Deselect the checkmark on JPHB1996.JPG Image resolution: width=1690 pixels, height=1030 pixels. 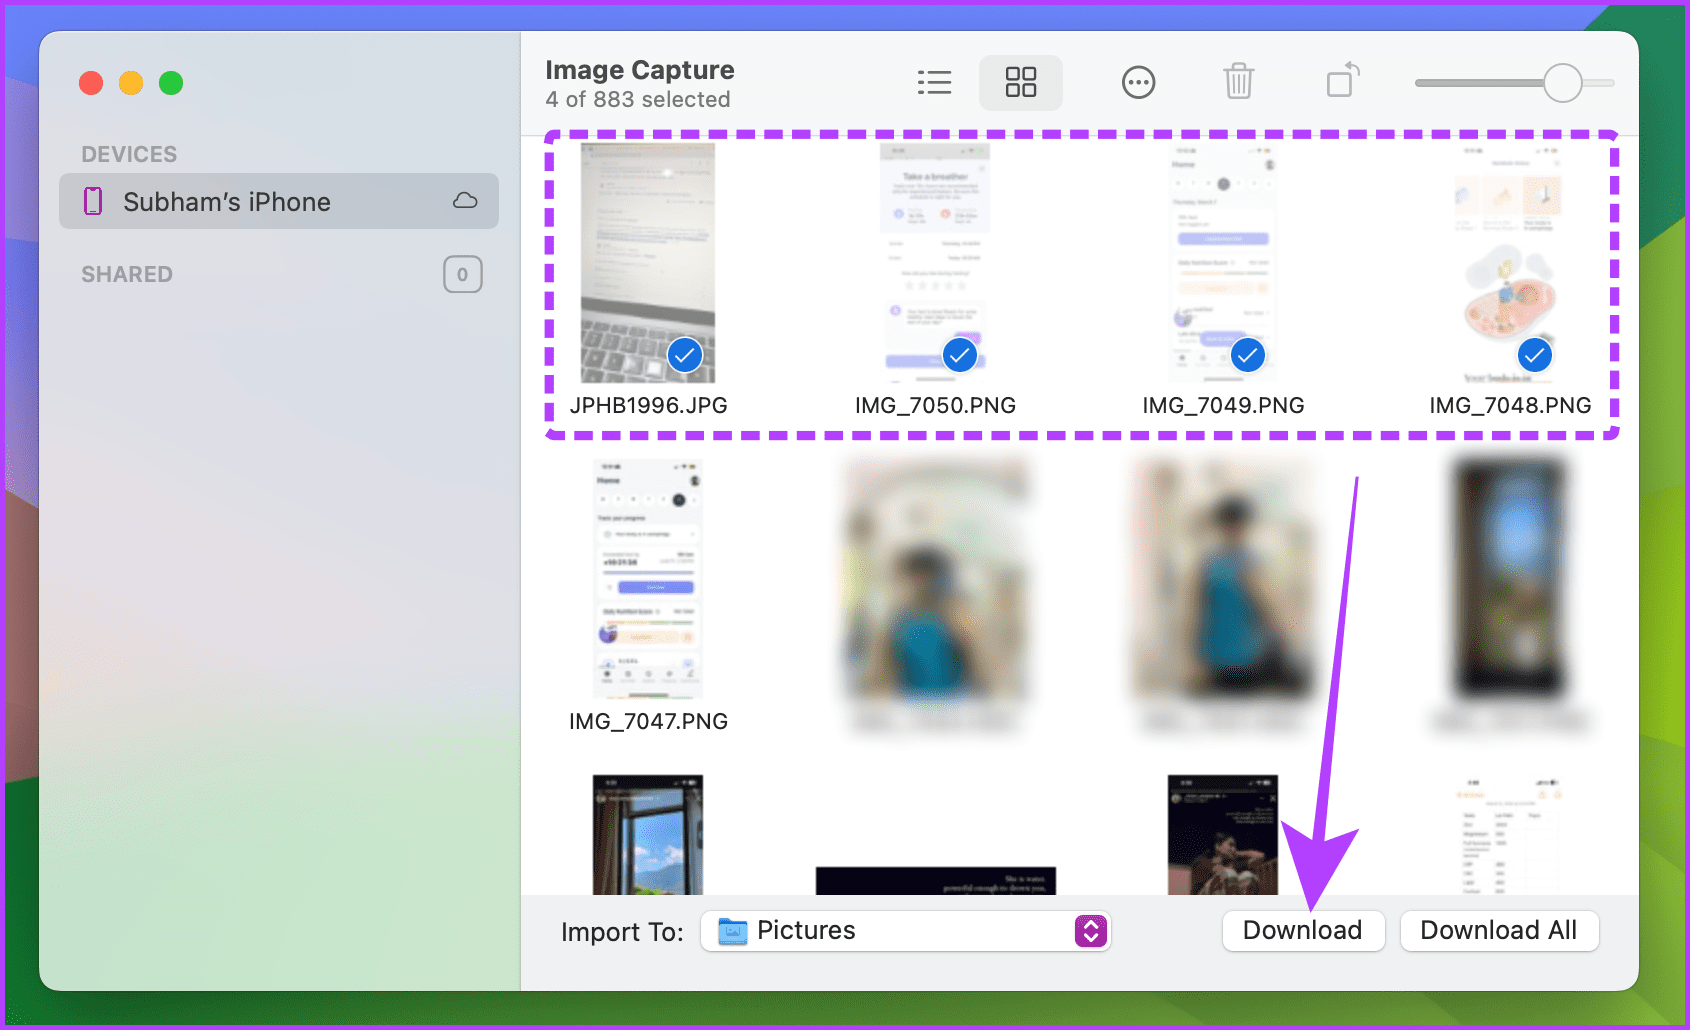pyautogui.click(x=685, y=354)
